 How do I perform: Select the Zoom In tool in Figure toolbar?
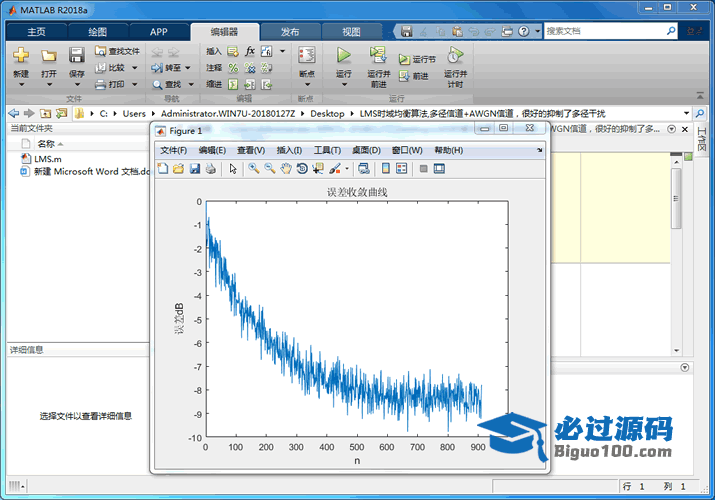point(254,169)
